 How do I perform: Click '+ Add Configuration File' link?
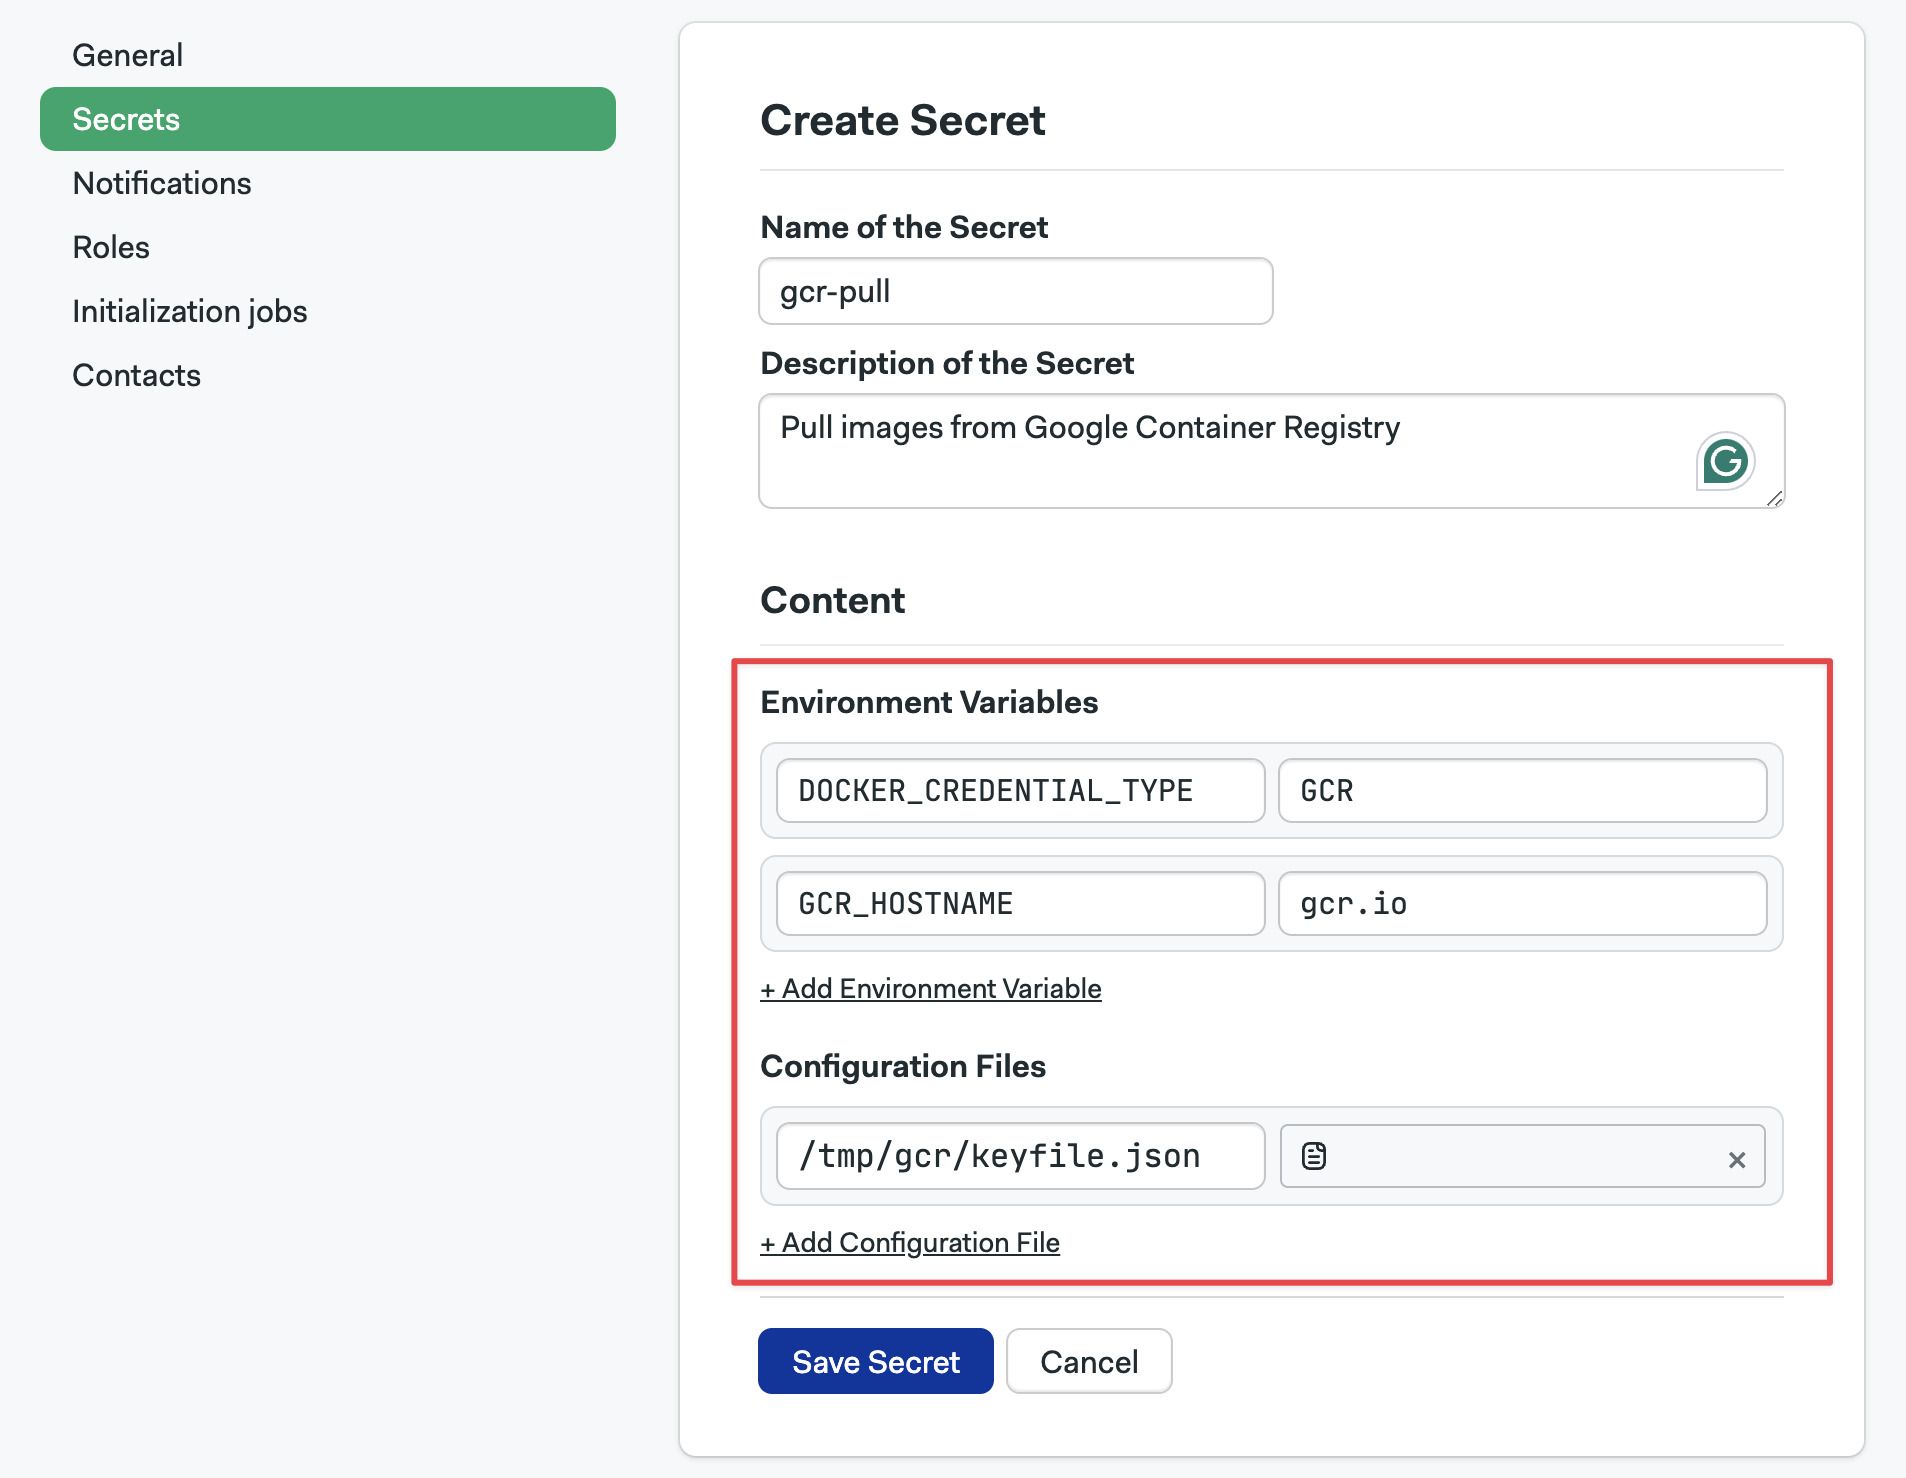tap(910, 1243)
